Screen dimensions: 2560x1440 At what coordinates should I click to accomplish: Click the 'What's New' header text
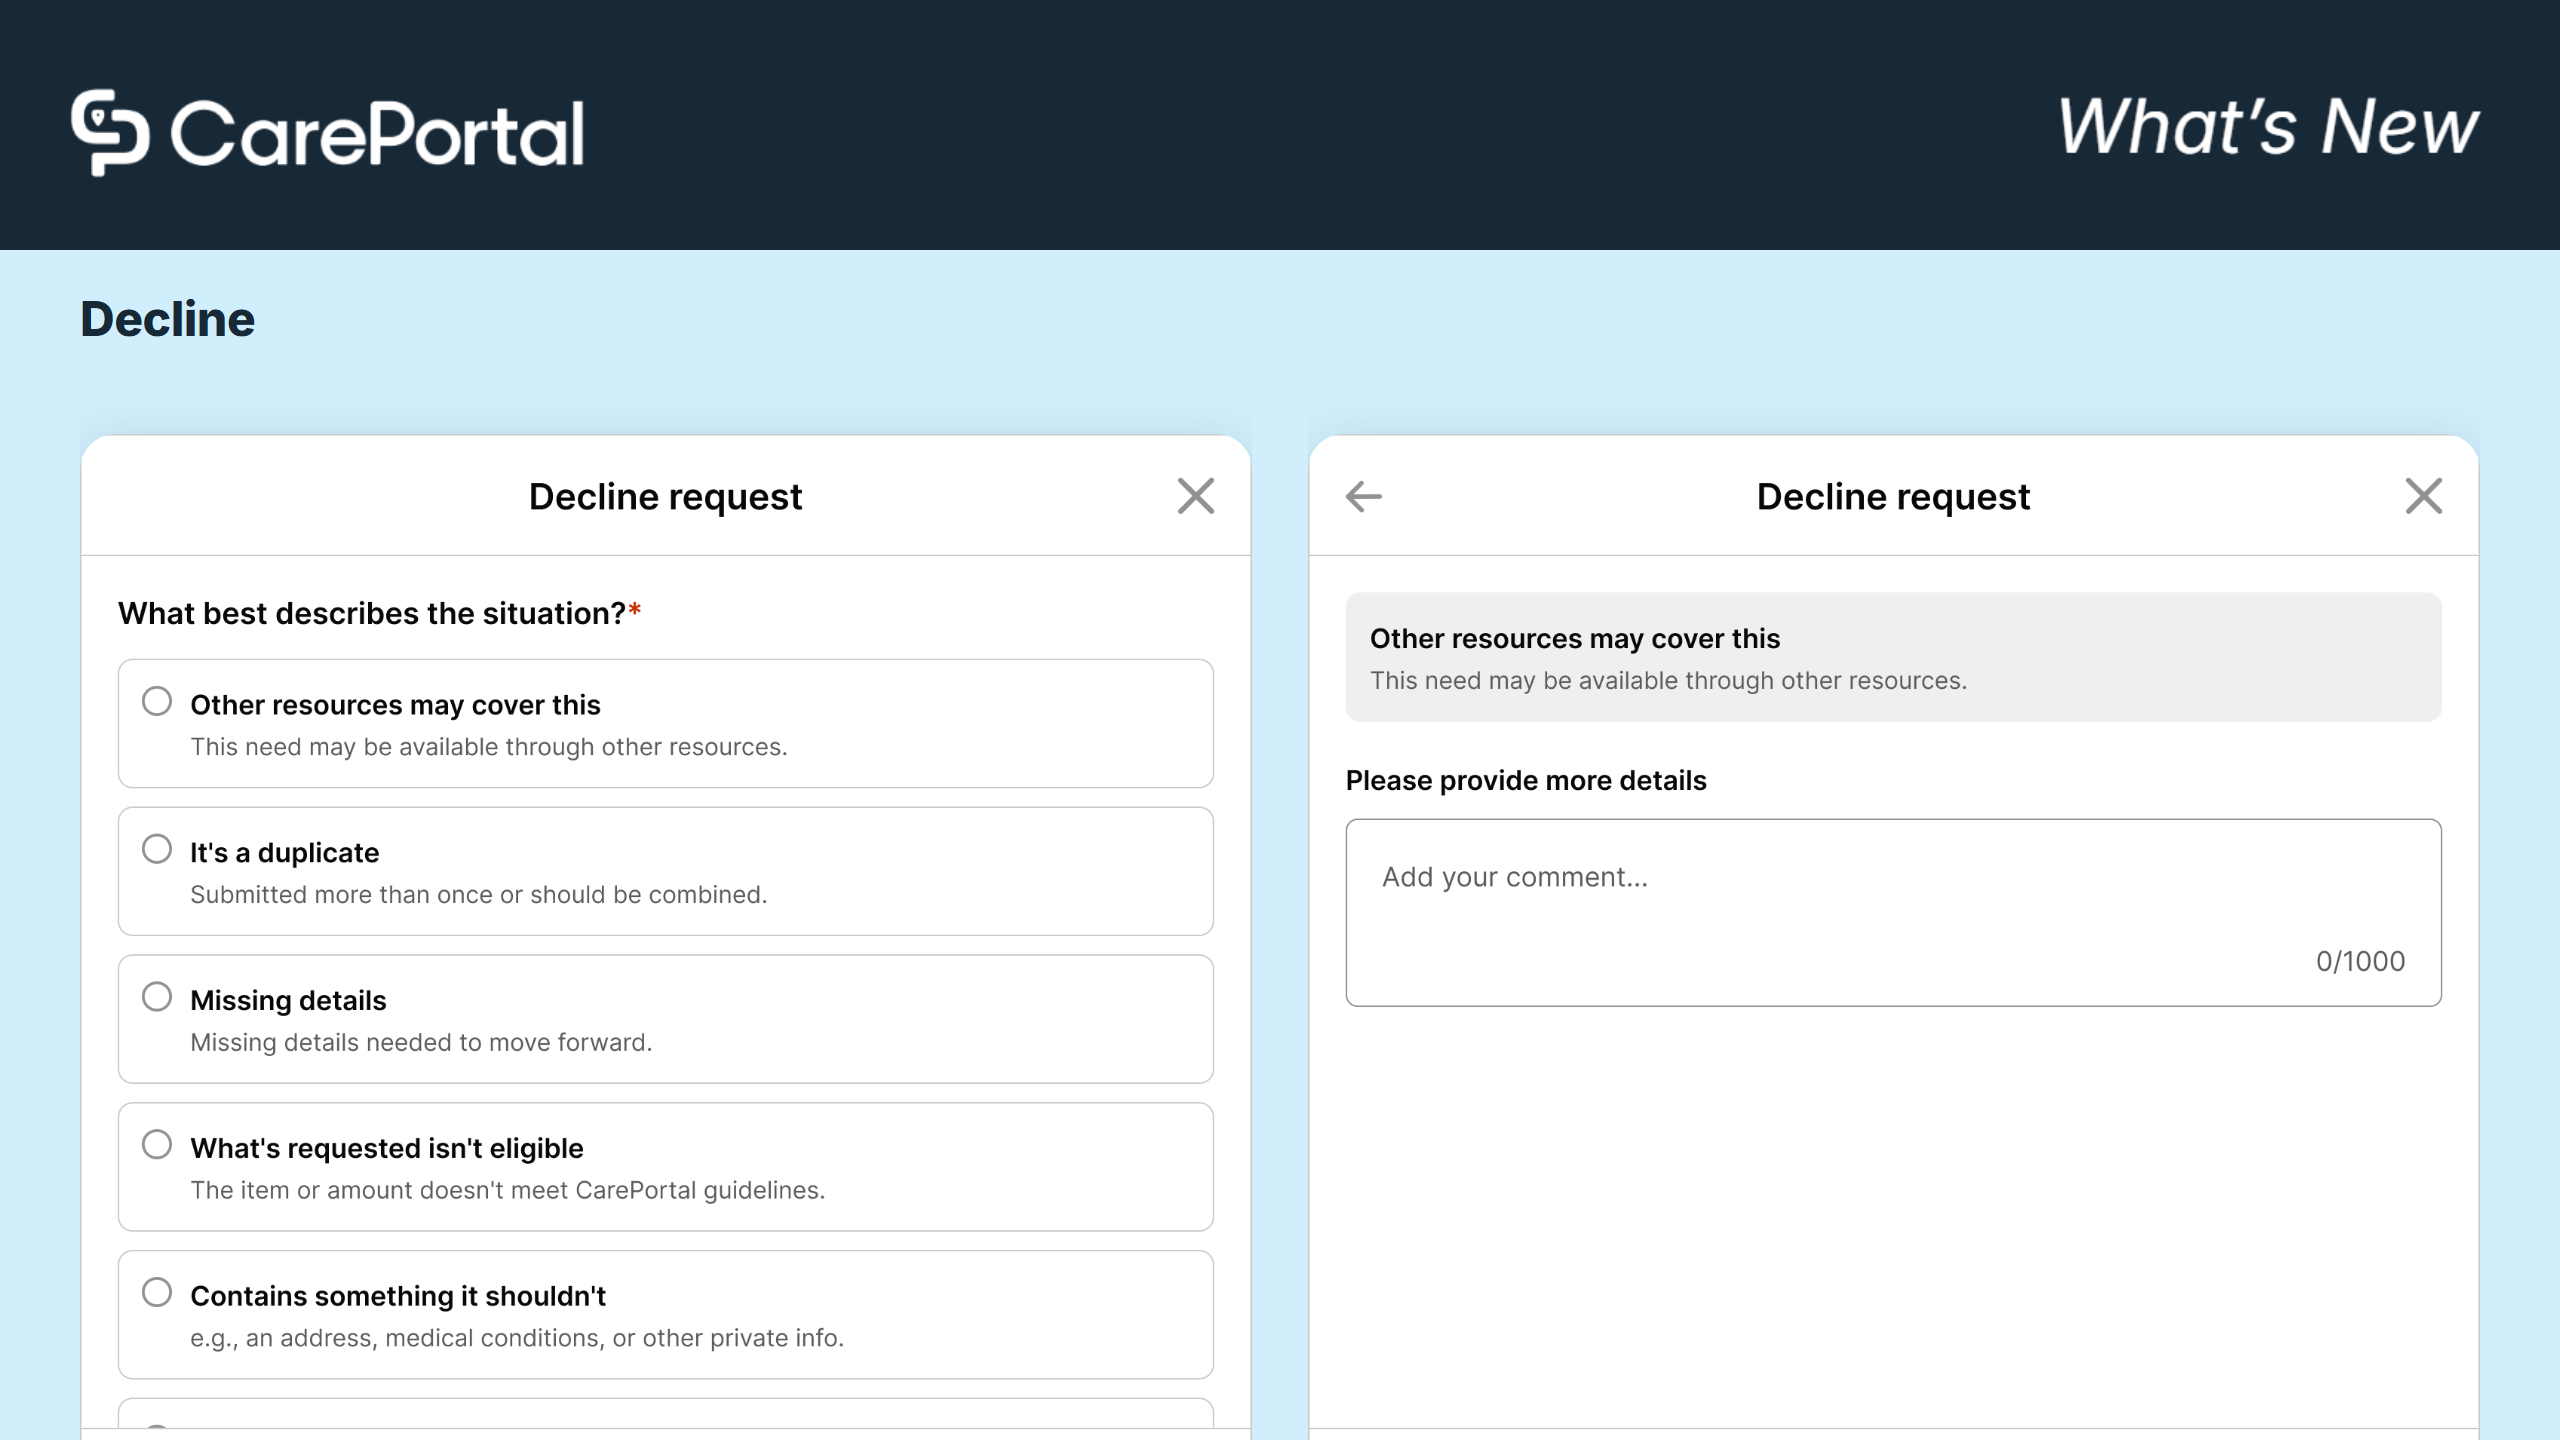(x=2268, y=127)
